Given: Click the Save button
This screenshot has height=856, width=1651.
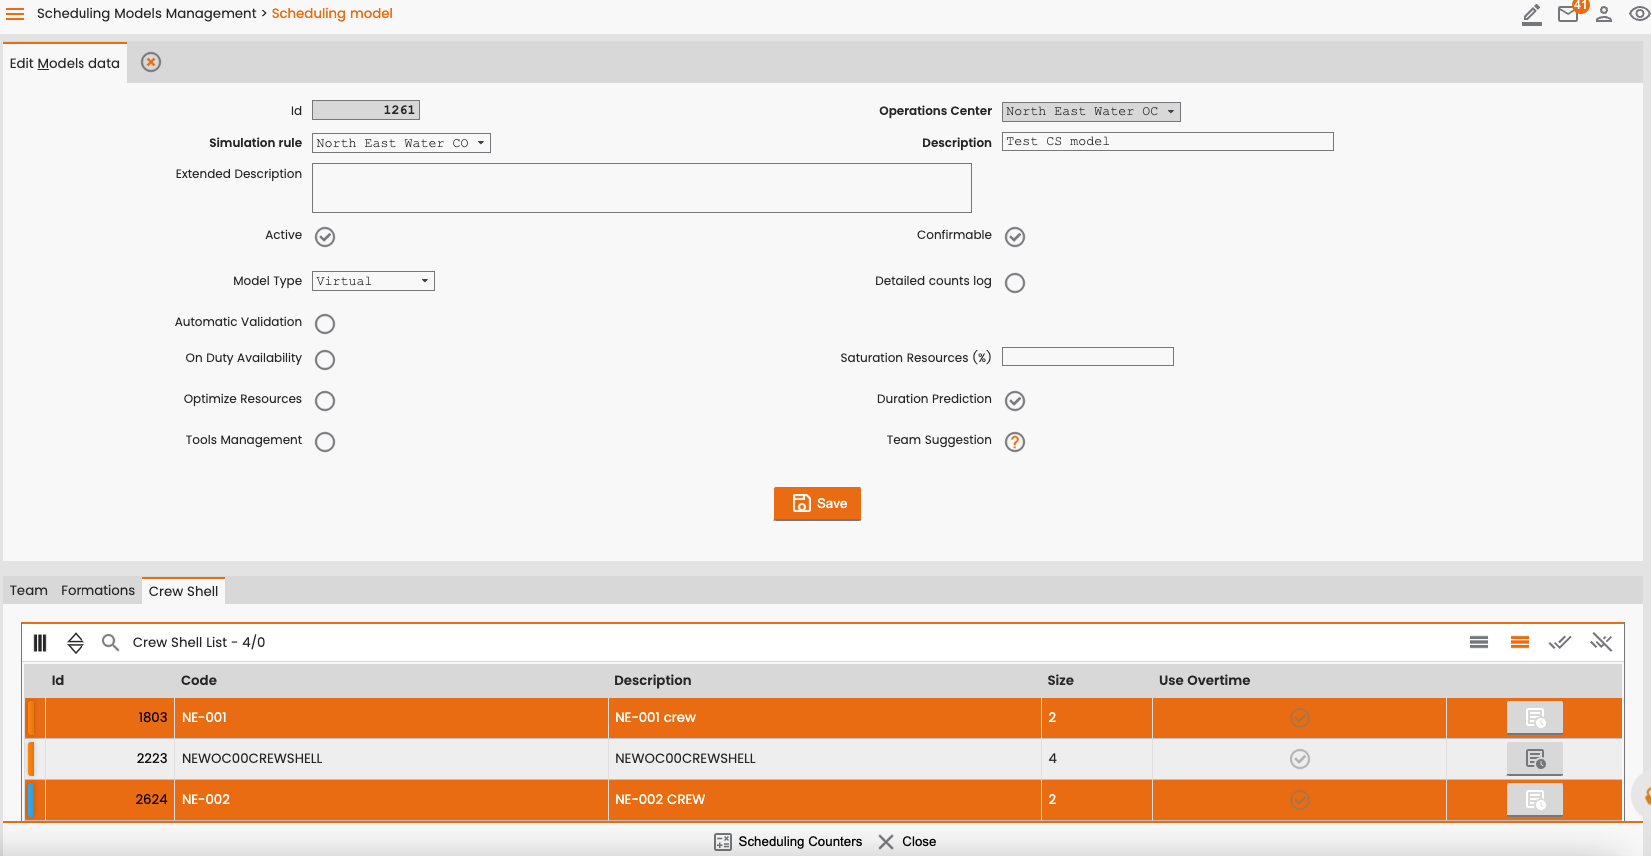Looking at the screenshot, I should [x=817, y=504].
